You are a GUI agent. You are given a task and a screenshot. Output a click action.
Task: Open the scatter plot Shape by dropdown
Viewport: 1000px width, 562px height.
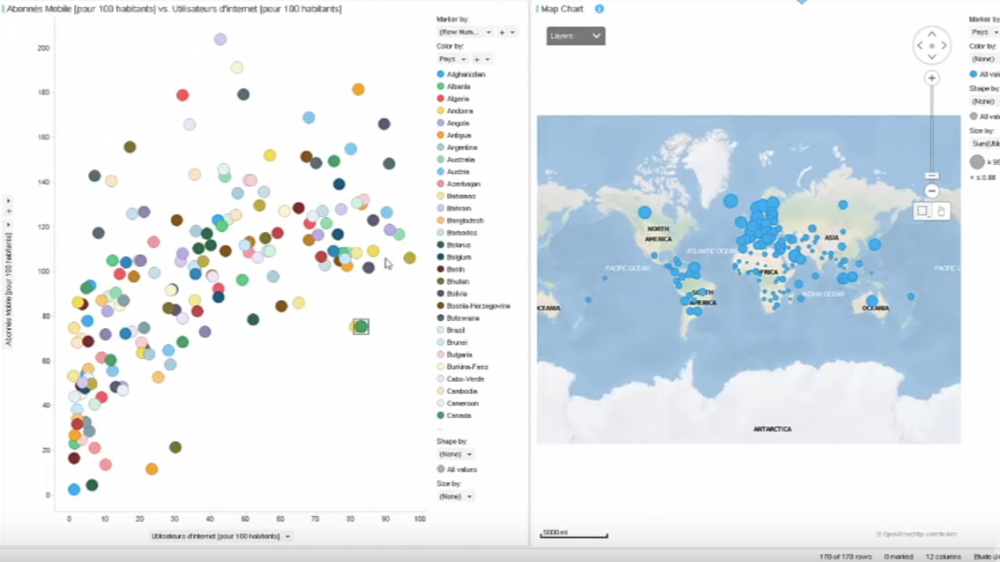[455, 454]
